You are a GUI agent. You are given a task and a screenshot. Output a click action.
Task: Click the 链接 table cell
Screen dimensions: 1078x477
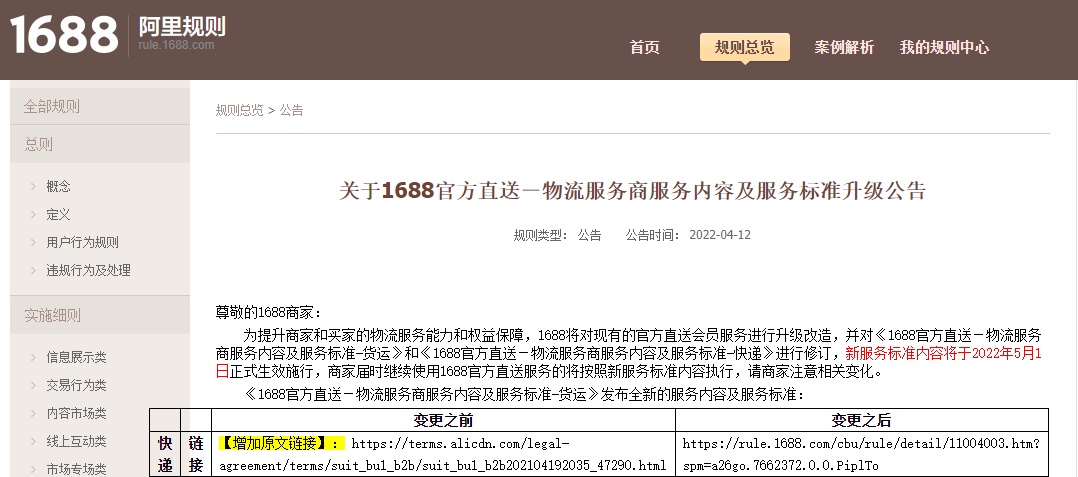click(196, 454)
